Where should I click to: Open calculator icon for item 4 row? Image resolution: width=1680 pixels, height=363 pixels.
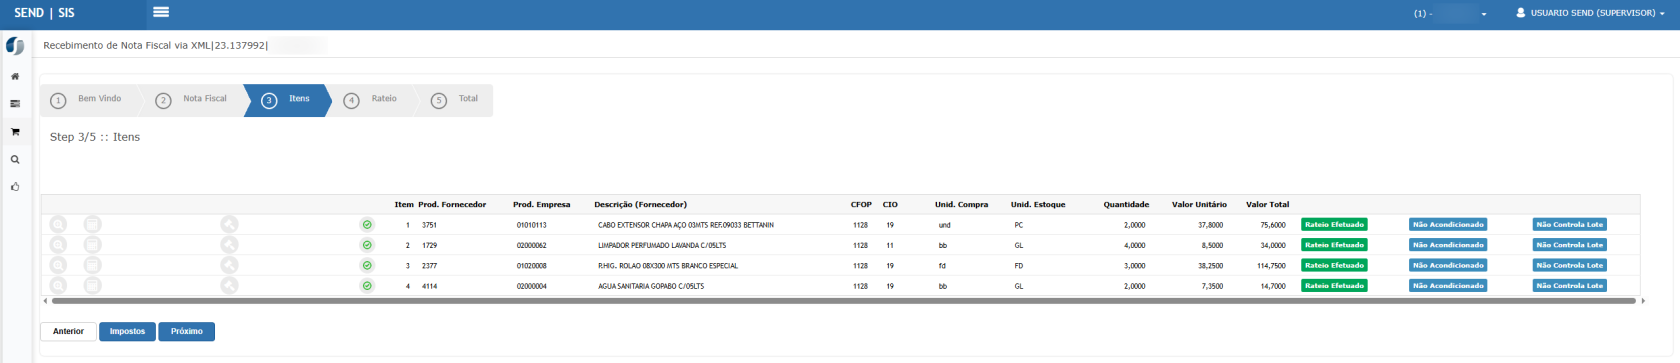tap(92, 286)
